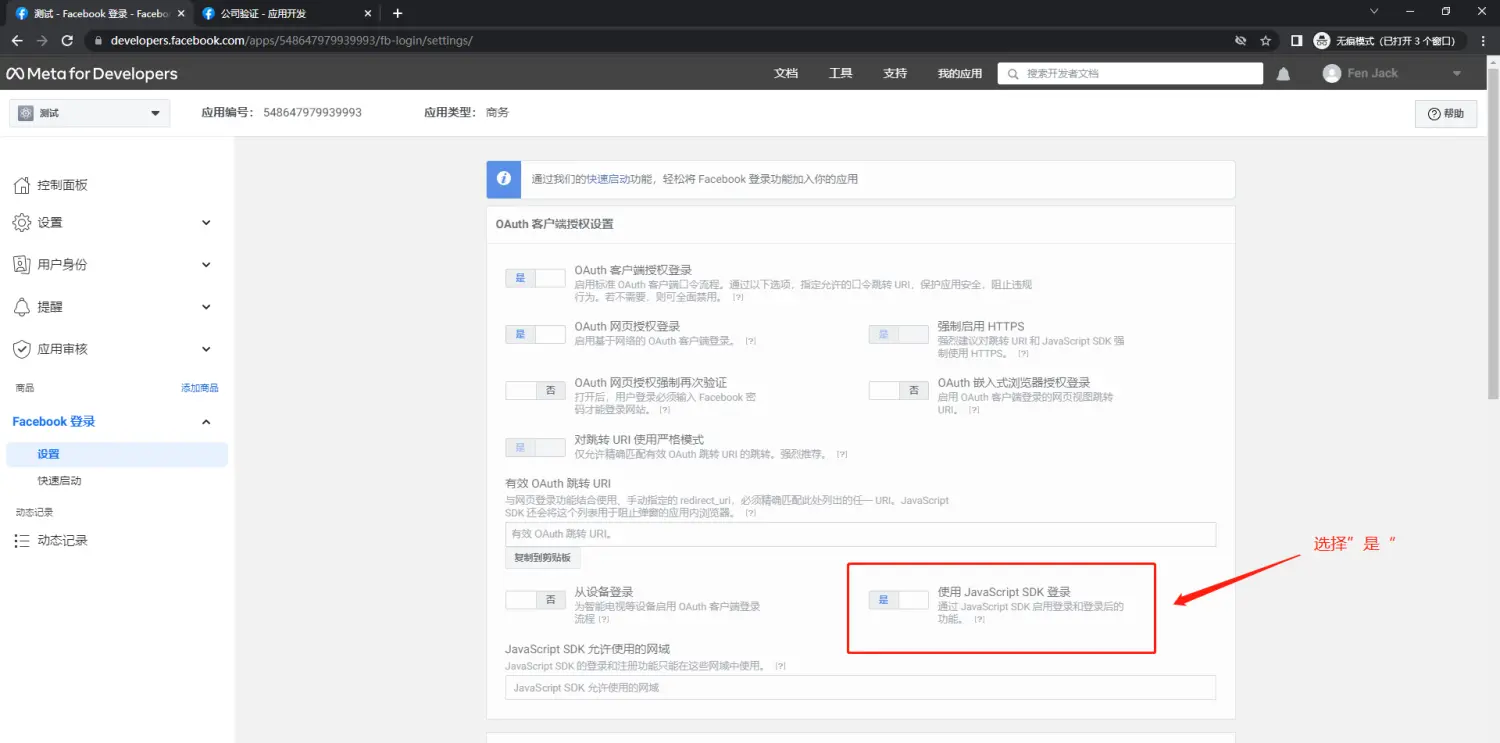The image size is (1500, 743).
Task: Open 我的应用 in top navigation
Action: (x=960, y=74)
